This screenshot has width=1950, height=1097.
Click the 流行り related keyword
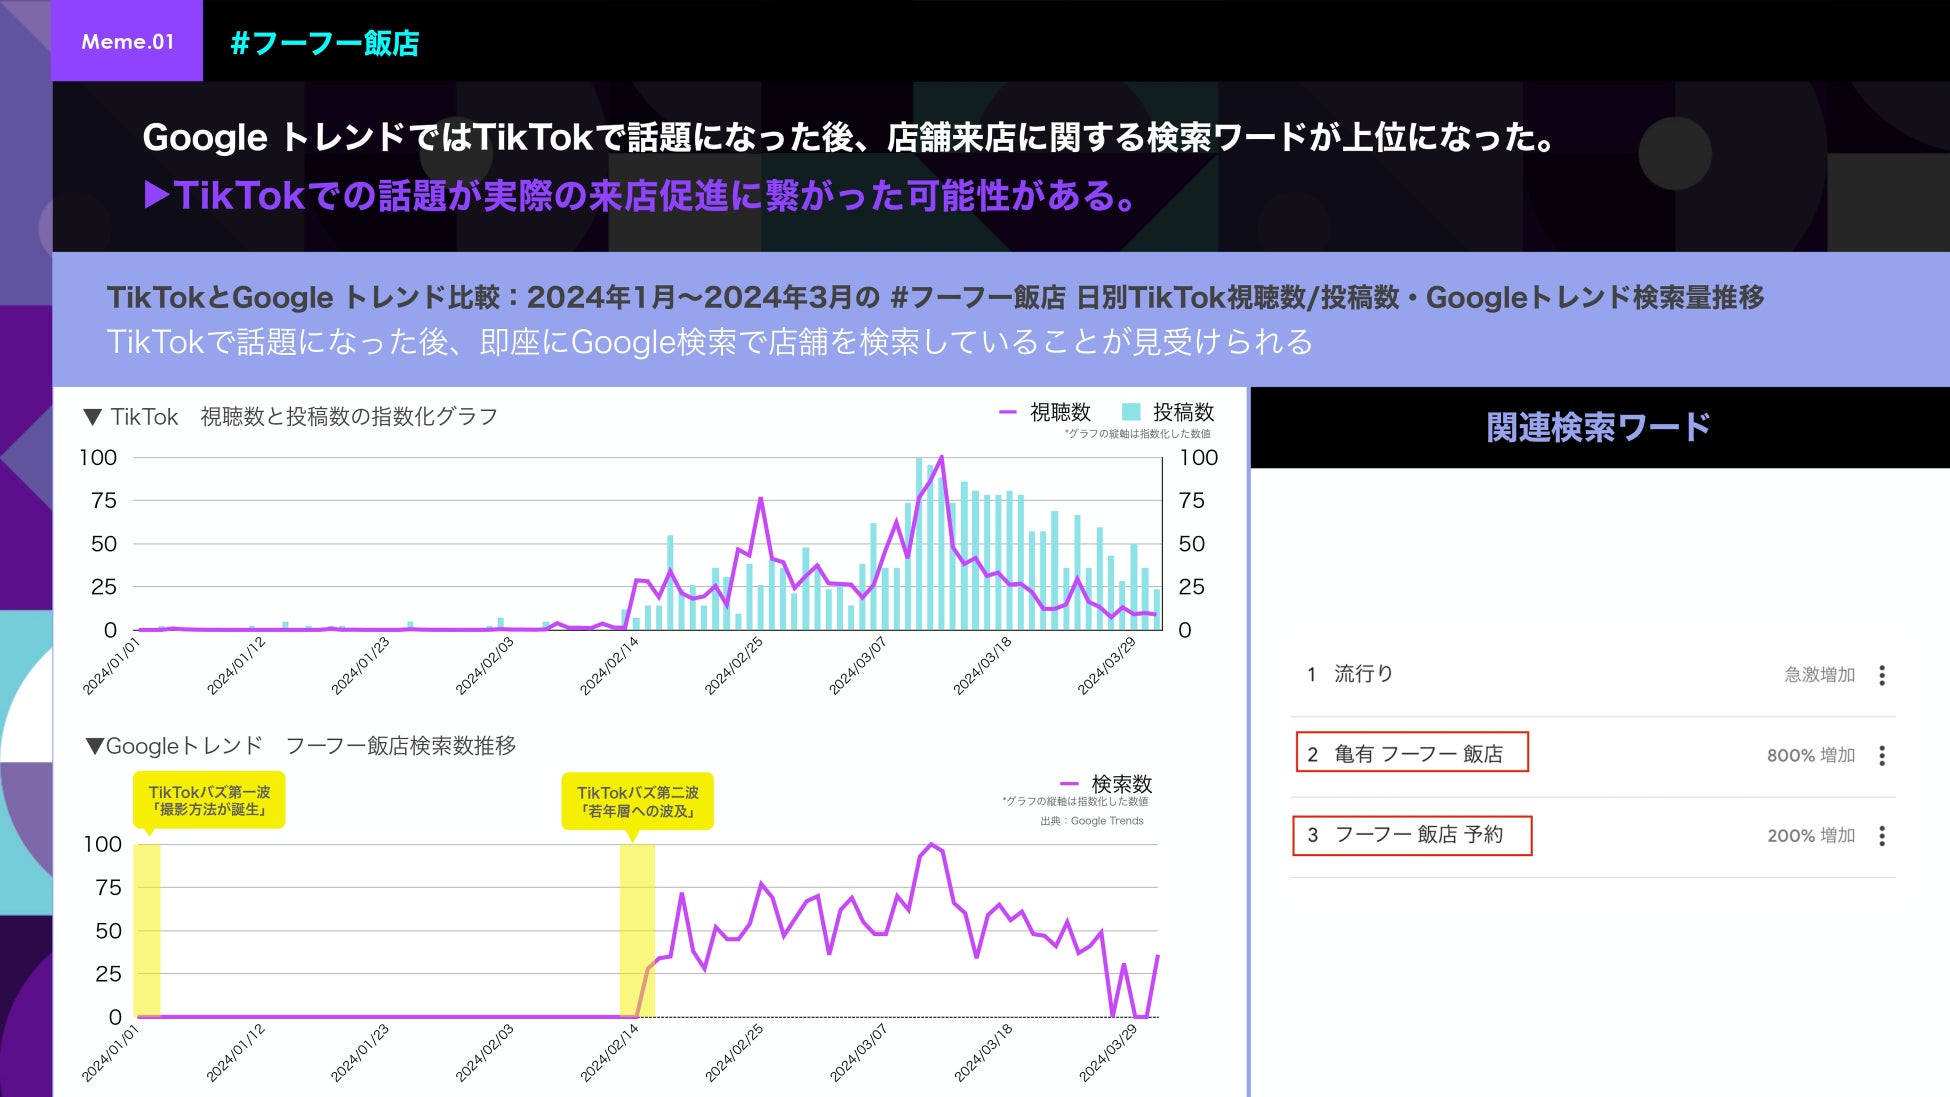click(x=1363, y=674)
